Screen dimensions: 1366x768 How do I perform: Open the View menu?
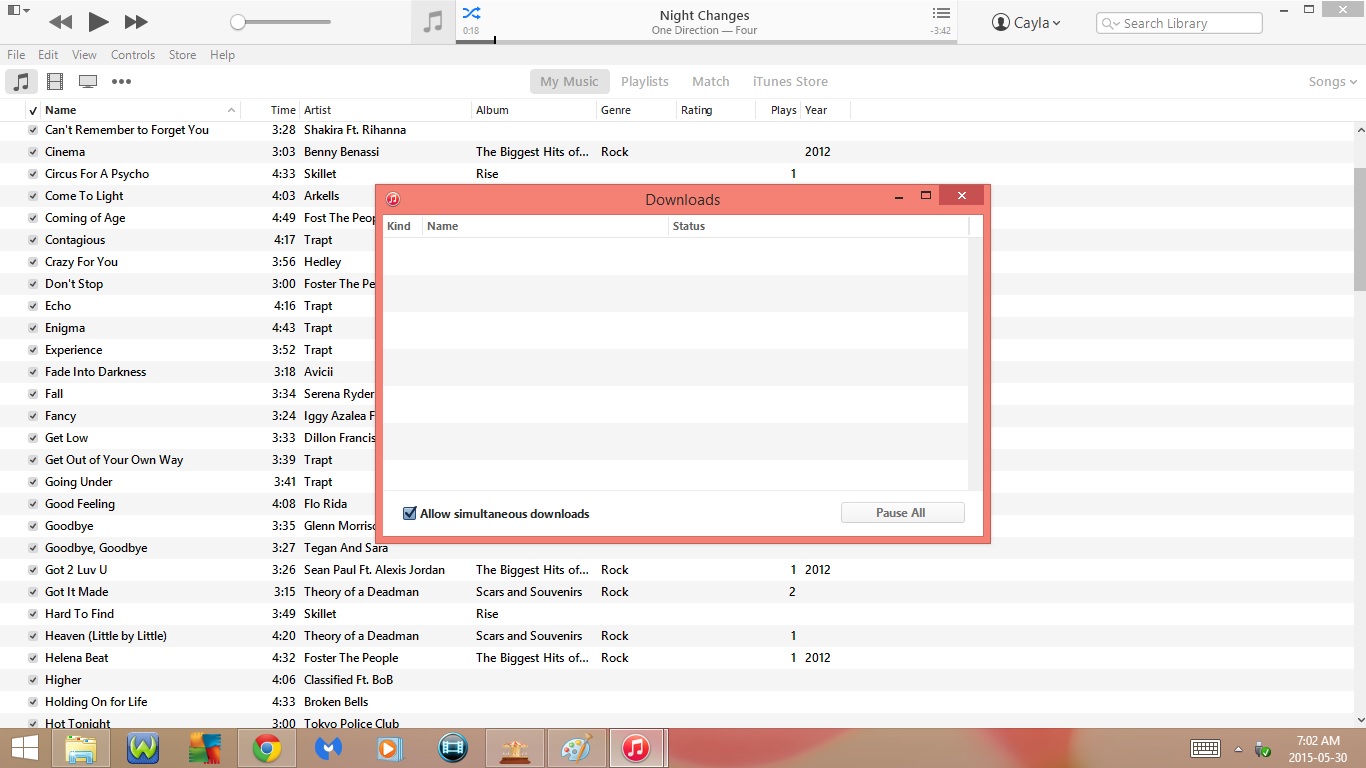coord(85,55)
